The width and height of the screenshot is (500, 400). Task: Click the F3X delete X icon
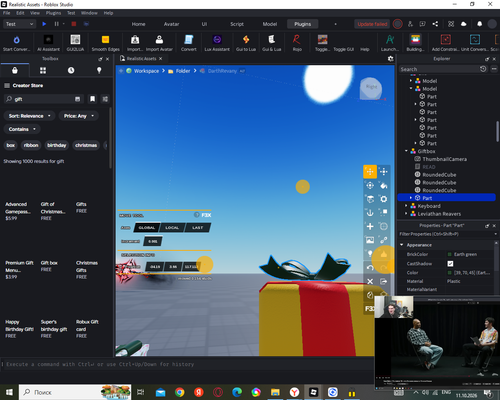(x=370, y=281)
